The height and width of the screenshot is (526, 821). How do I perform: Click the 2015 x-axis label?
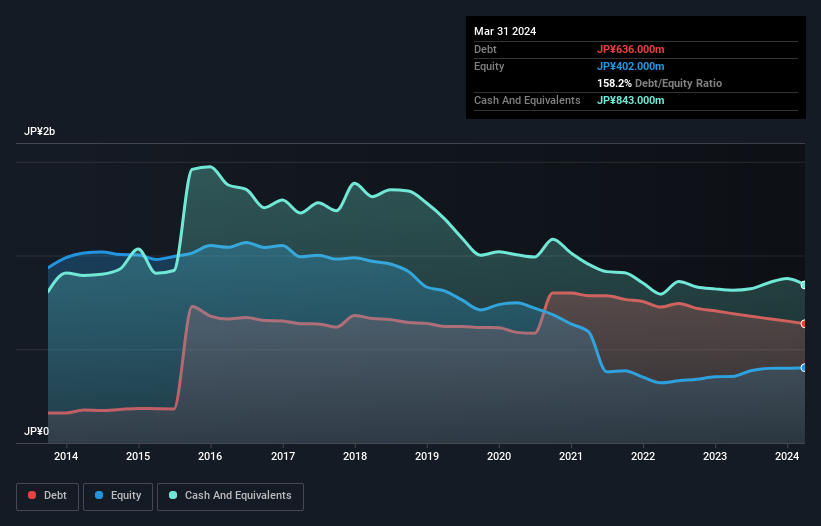point(138,456)
